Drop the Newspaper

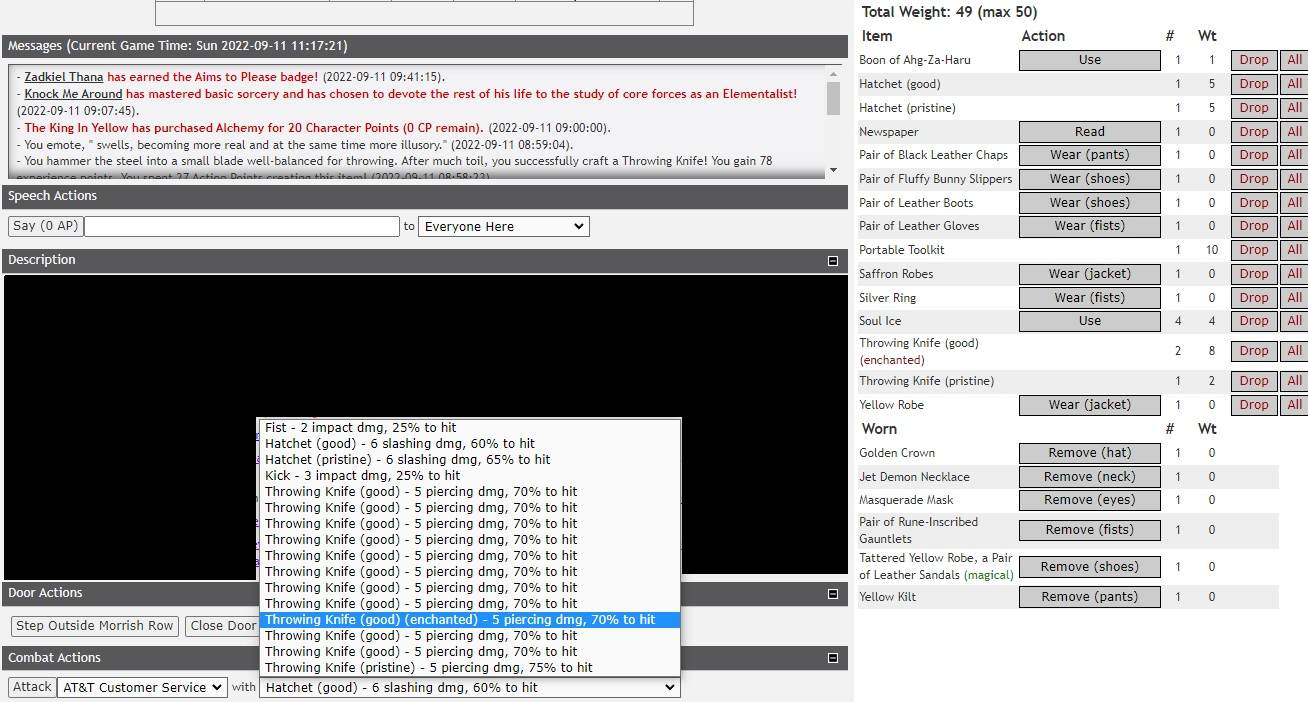coord(1254,132)
